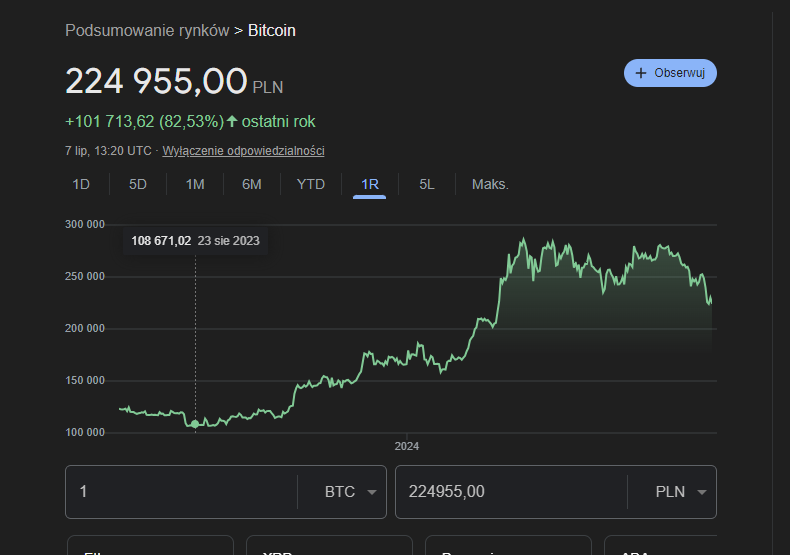Open the BTC currency dropdown

[351, 492]
